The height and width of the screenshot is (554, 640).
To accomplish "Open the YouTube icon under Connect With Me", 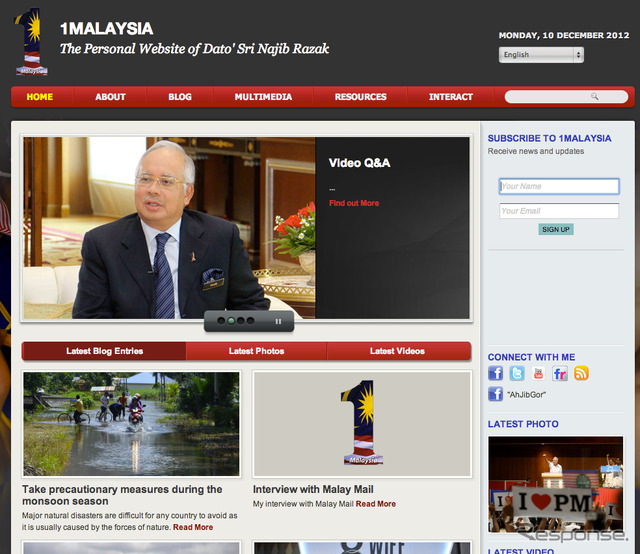I will click(x=538, y=373).
